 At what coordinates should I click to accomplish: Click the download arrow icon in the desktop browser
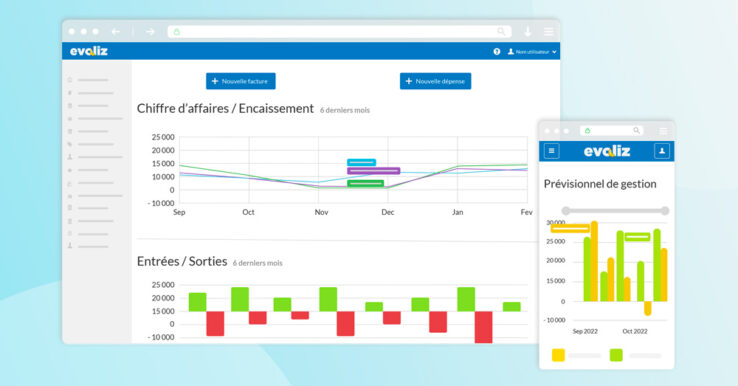528,32
